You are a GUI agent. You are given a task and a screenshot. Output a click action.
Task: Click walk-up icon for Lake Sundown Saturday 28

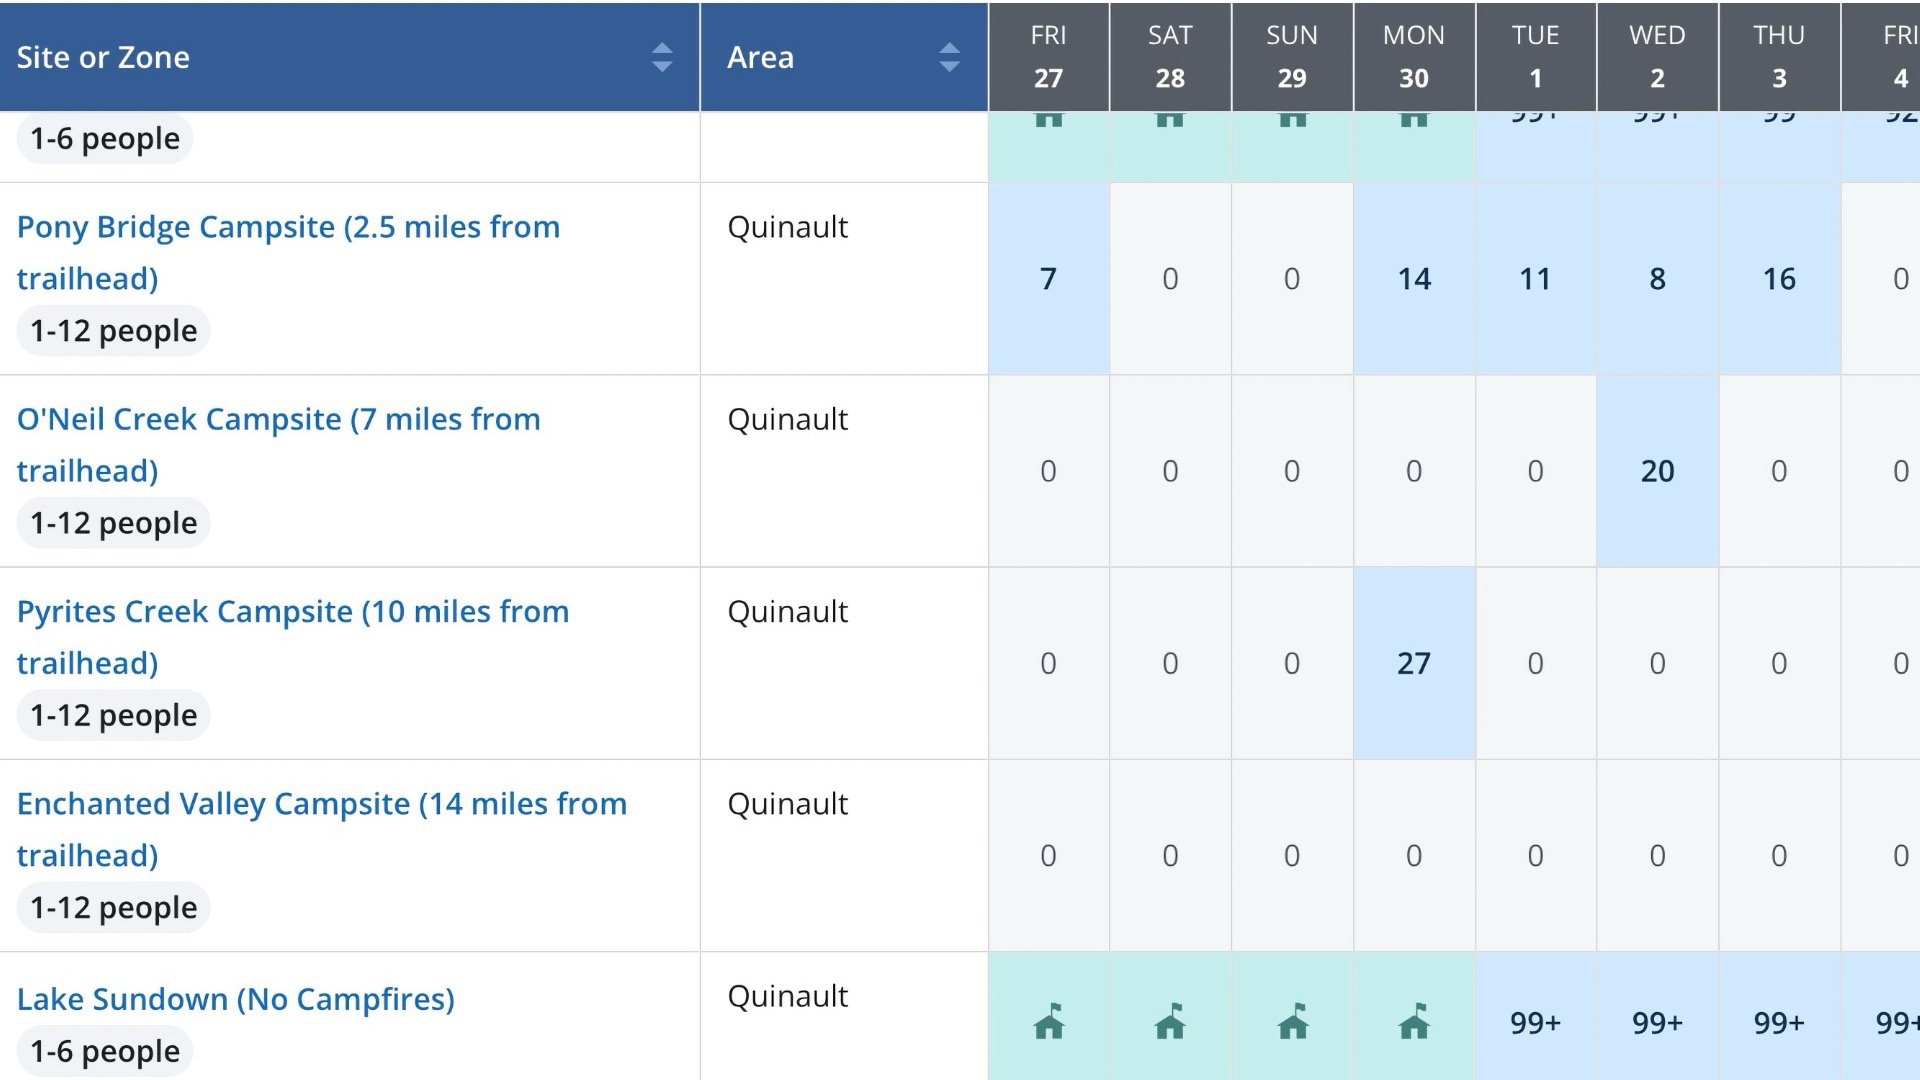tap(1170, 1022)
